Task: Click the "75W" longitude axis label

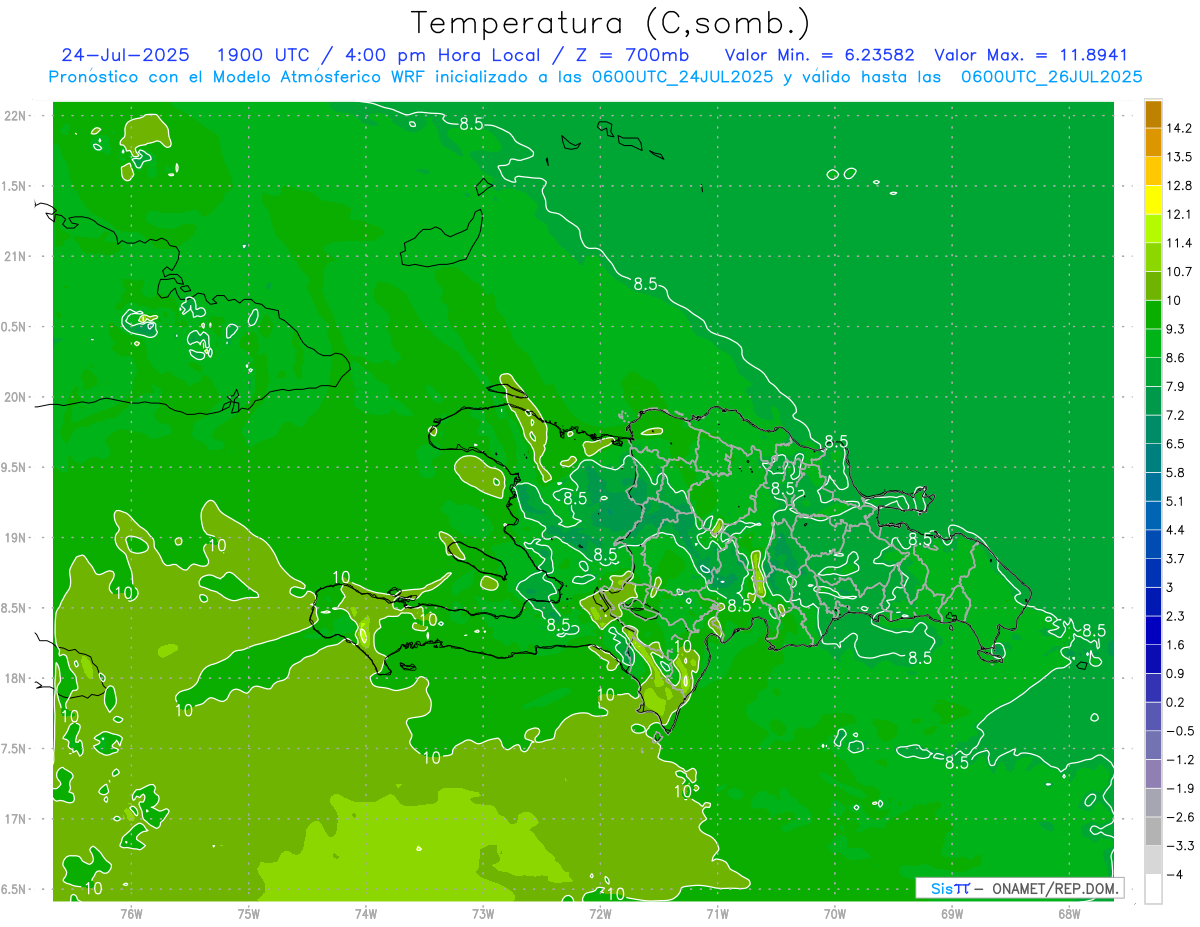Action: 249,914
